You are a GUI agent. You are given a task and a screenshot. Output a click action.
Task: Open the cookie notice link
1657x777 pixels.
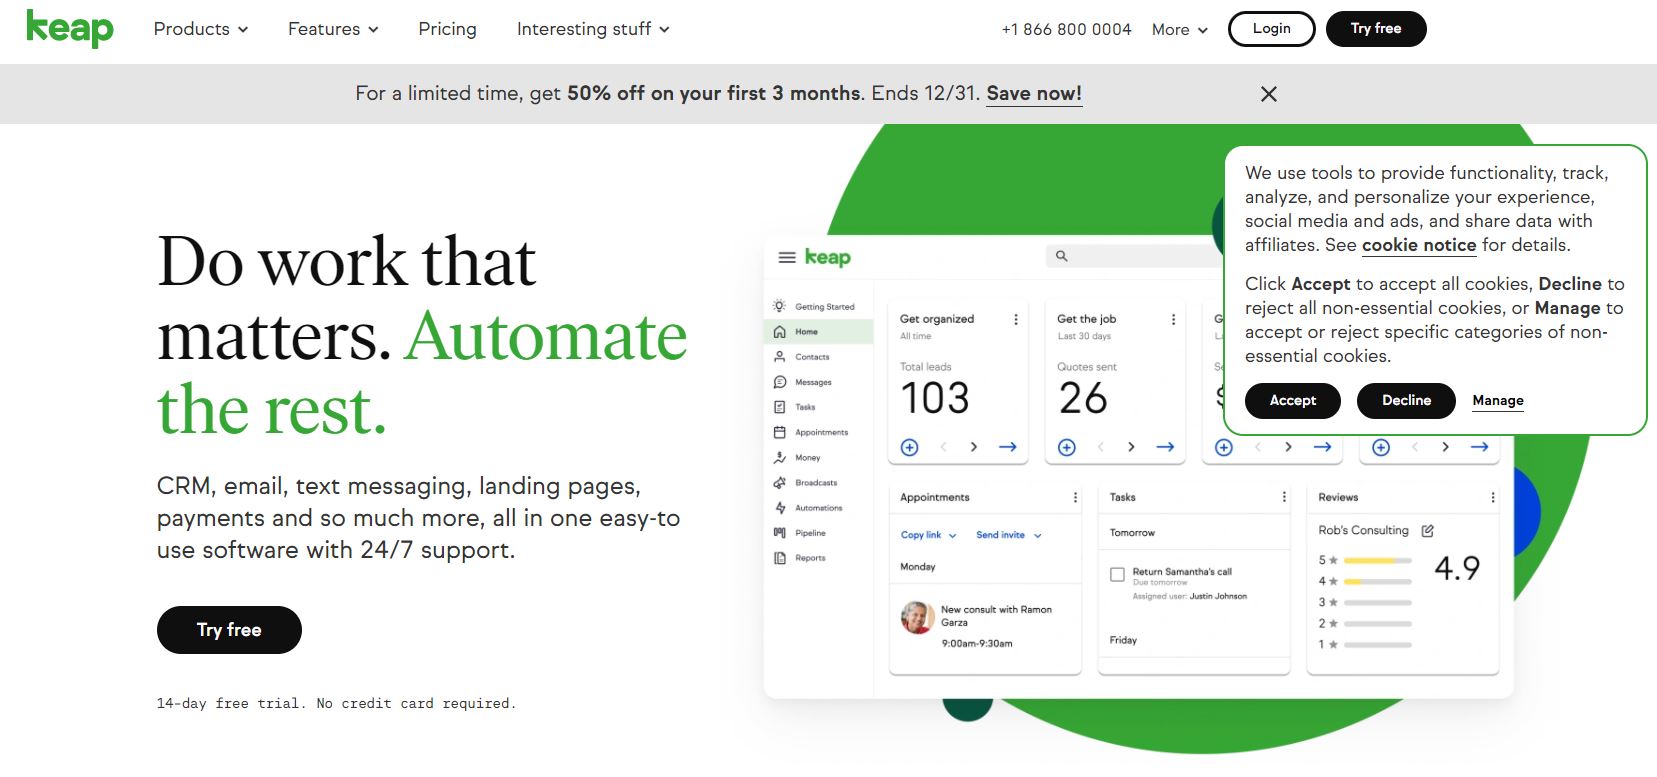click(x=1419, y=245)
